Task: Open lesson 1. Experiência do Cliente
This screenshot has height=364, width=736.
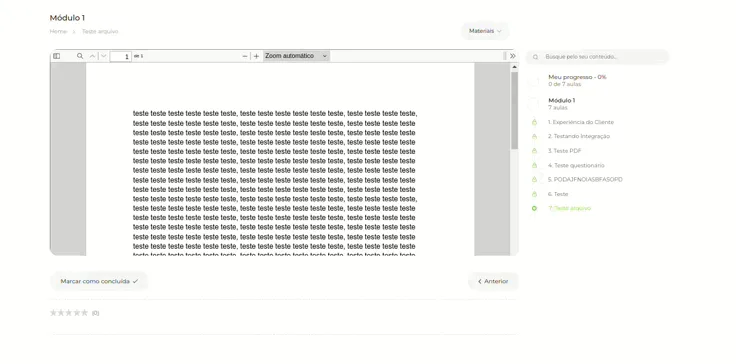Action: point(581,122)
